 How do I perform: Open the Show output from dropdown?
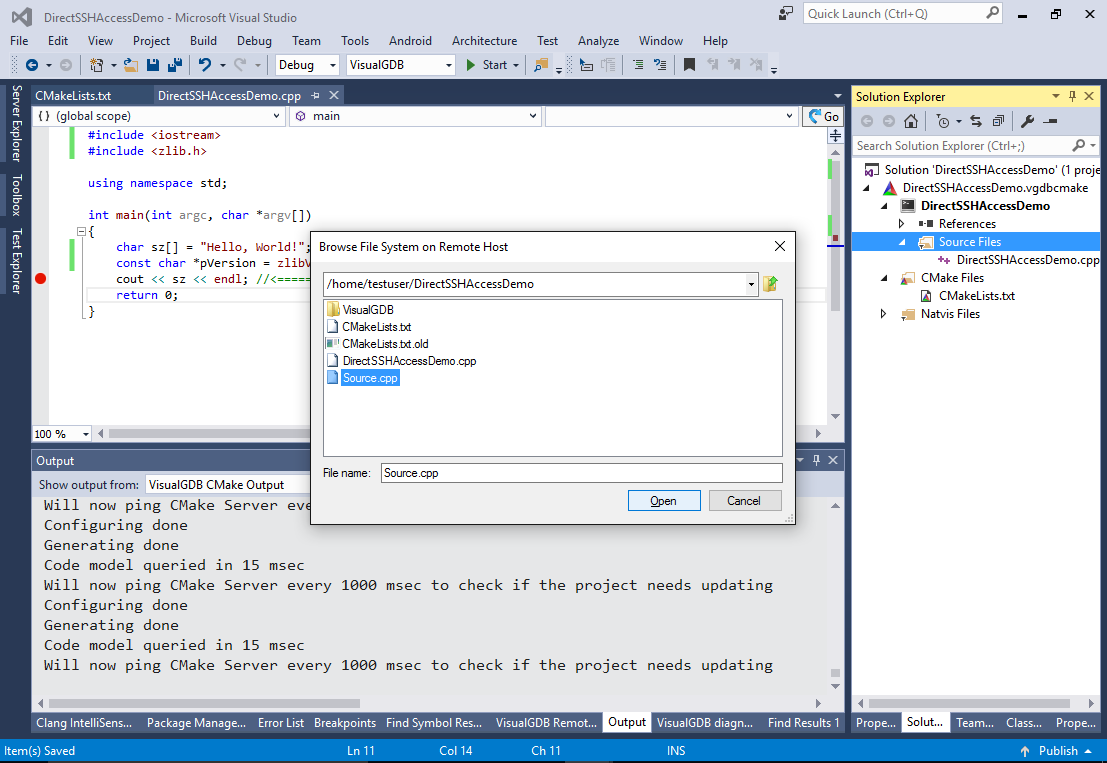pyautogui.click(x=227, y=485)
